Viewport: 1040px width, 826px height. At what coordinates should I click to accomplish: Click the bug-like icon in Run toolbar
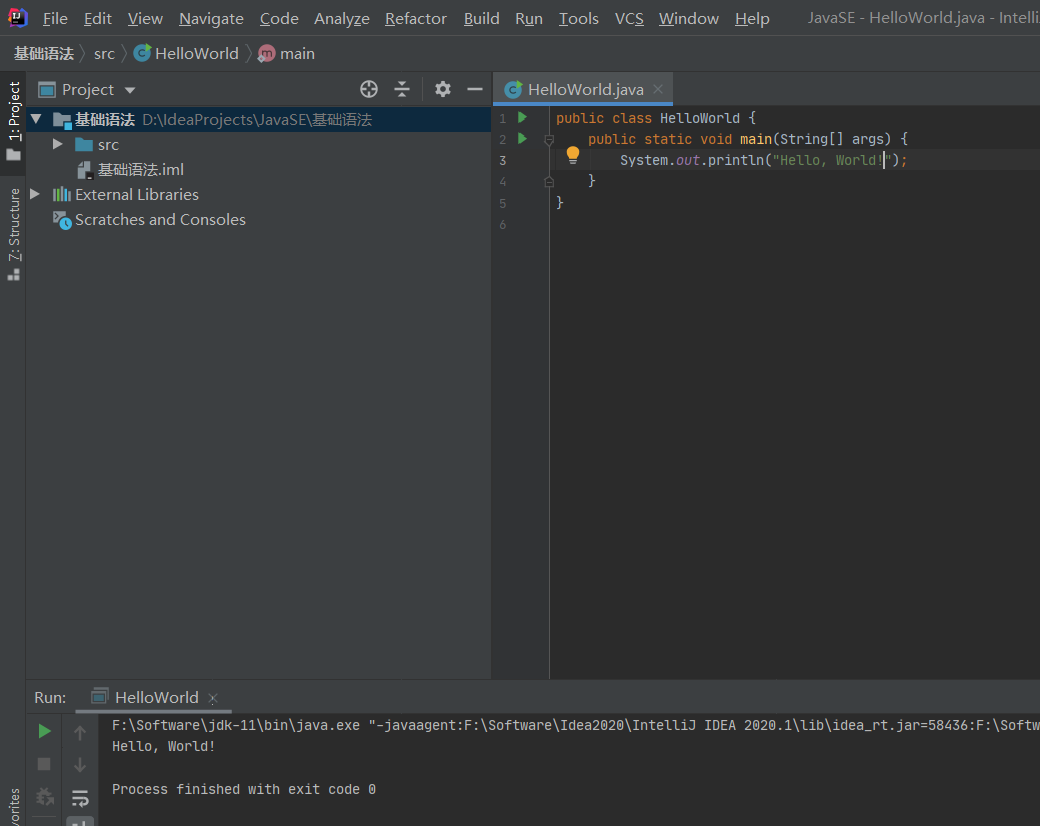pyautogui.click(x=44, y=796)
